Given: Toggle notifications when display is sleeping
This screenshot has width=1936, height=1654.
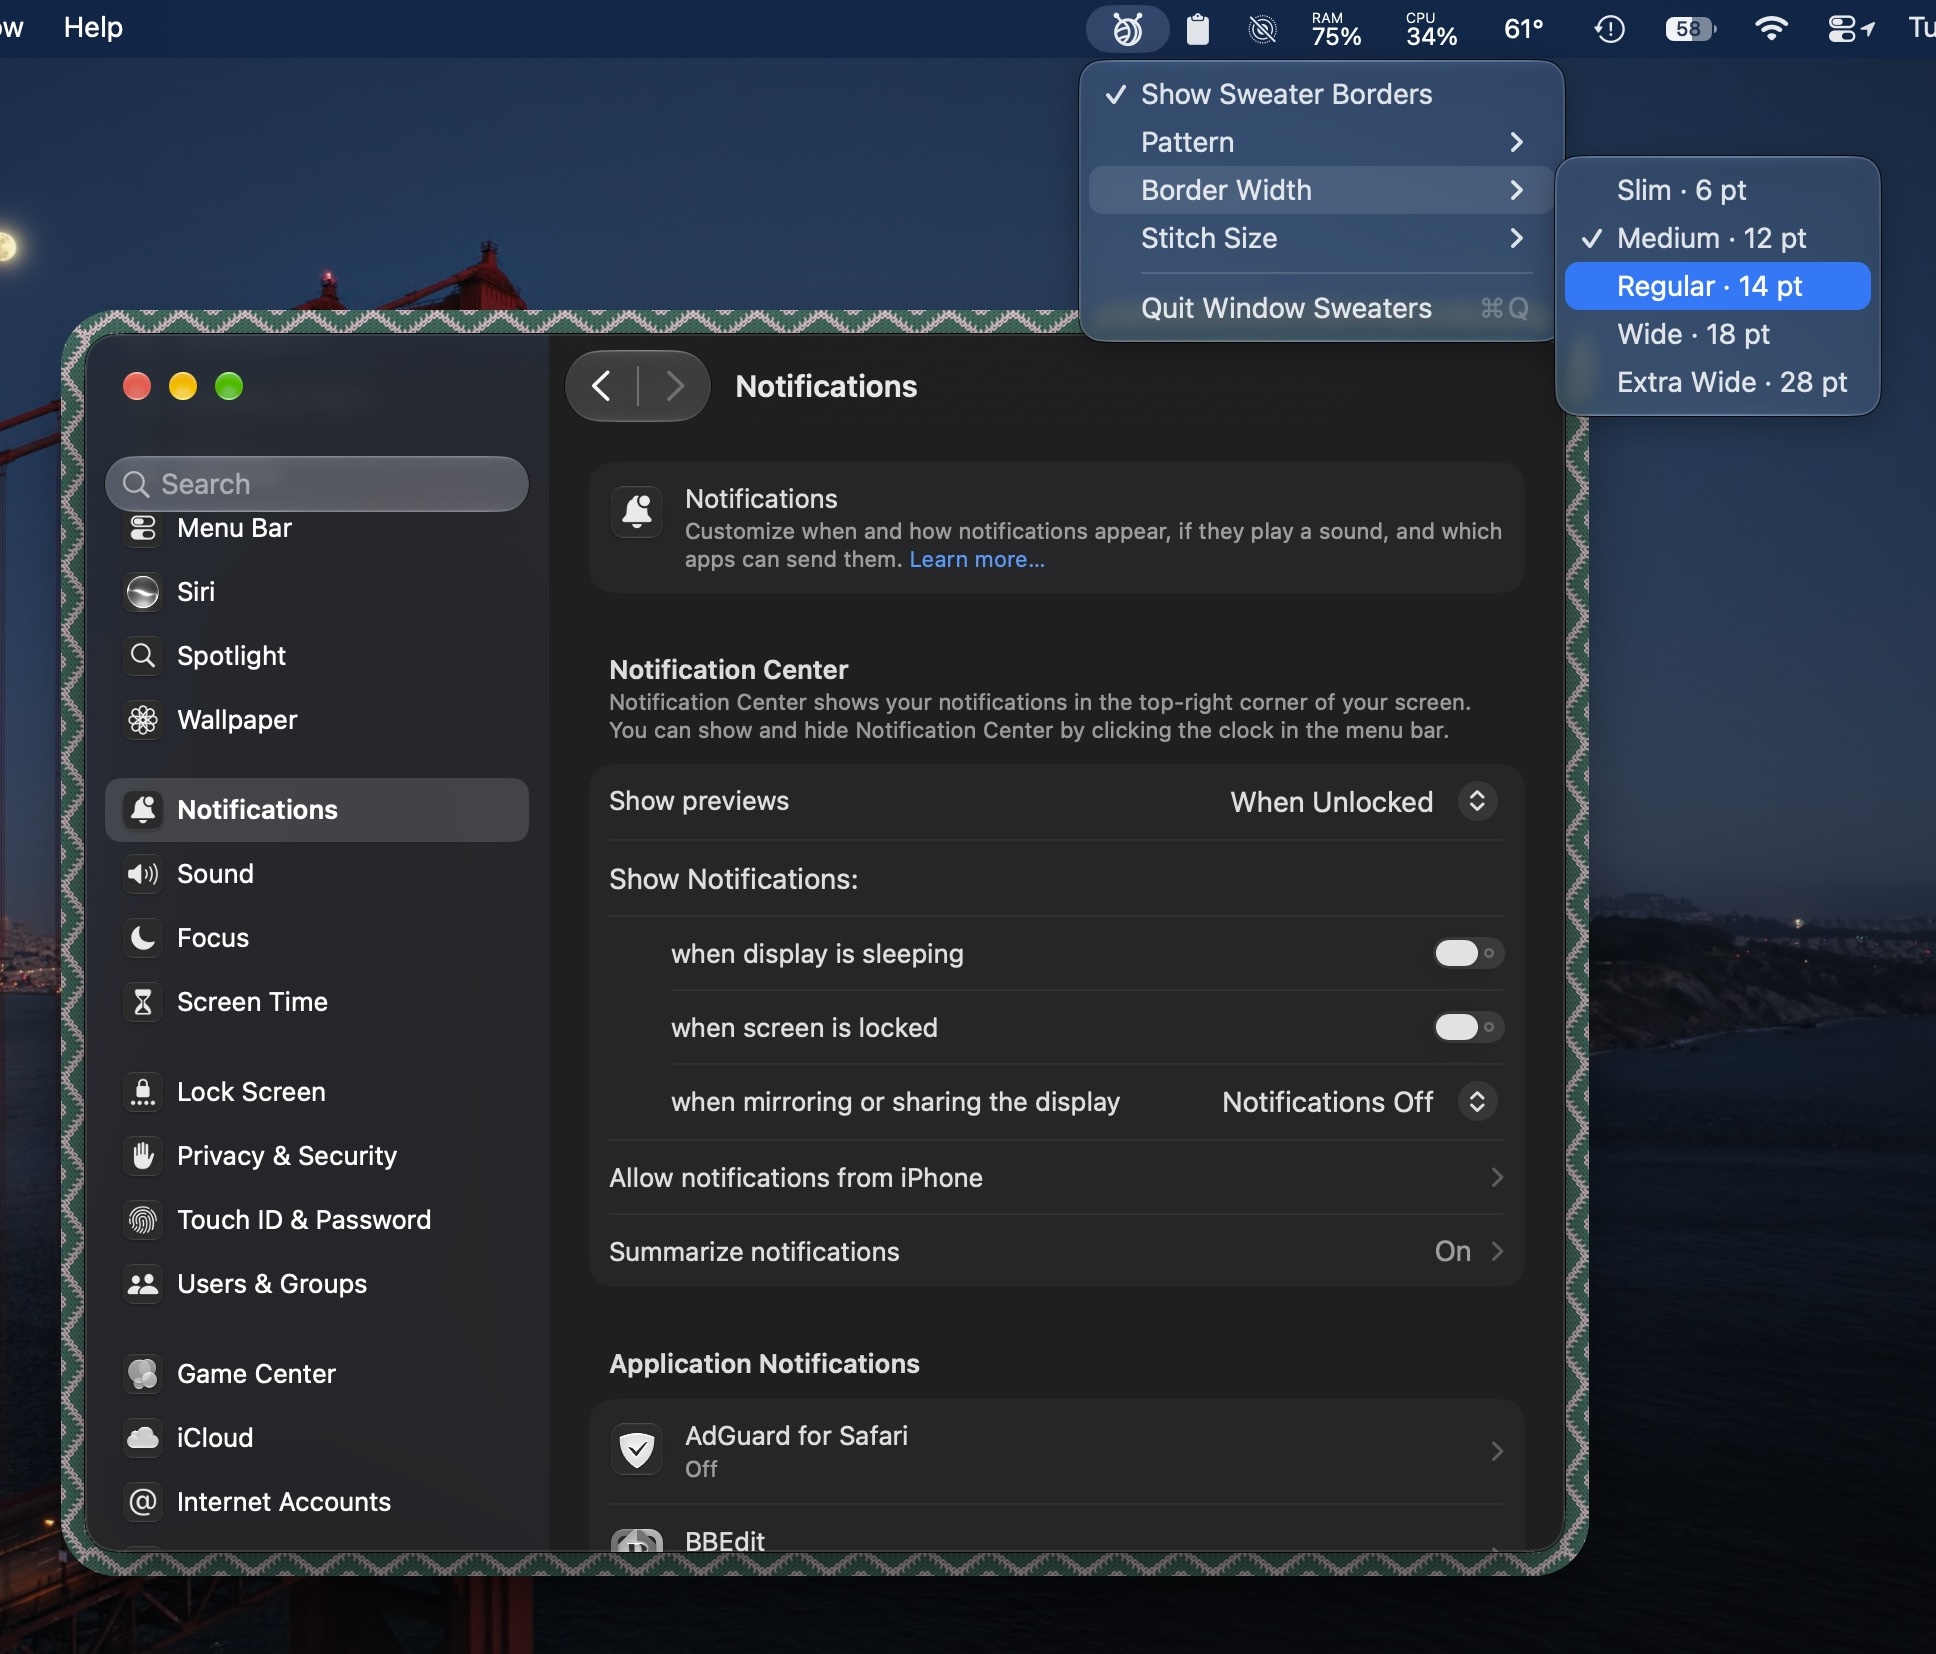Looking at the screenshot, I should click(x=1468, y=953).
